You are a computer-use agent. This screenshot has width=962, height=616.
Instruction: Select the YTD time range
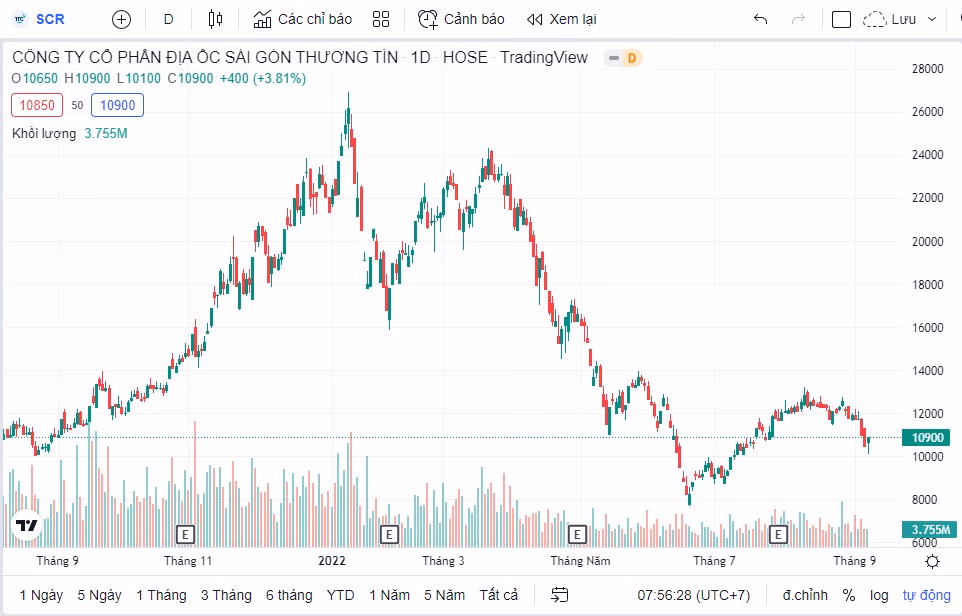[x=340, y=595]
